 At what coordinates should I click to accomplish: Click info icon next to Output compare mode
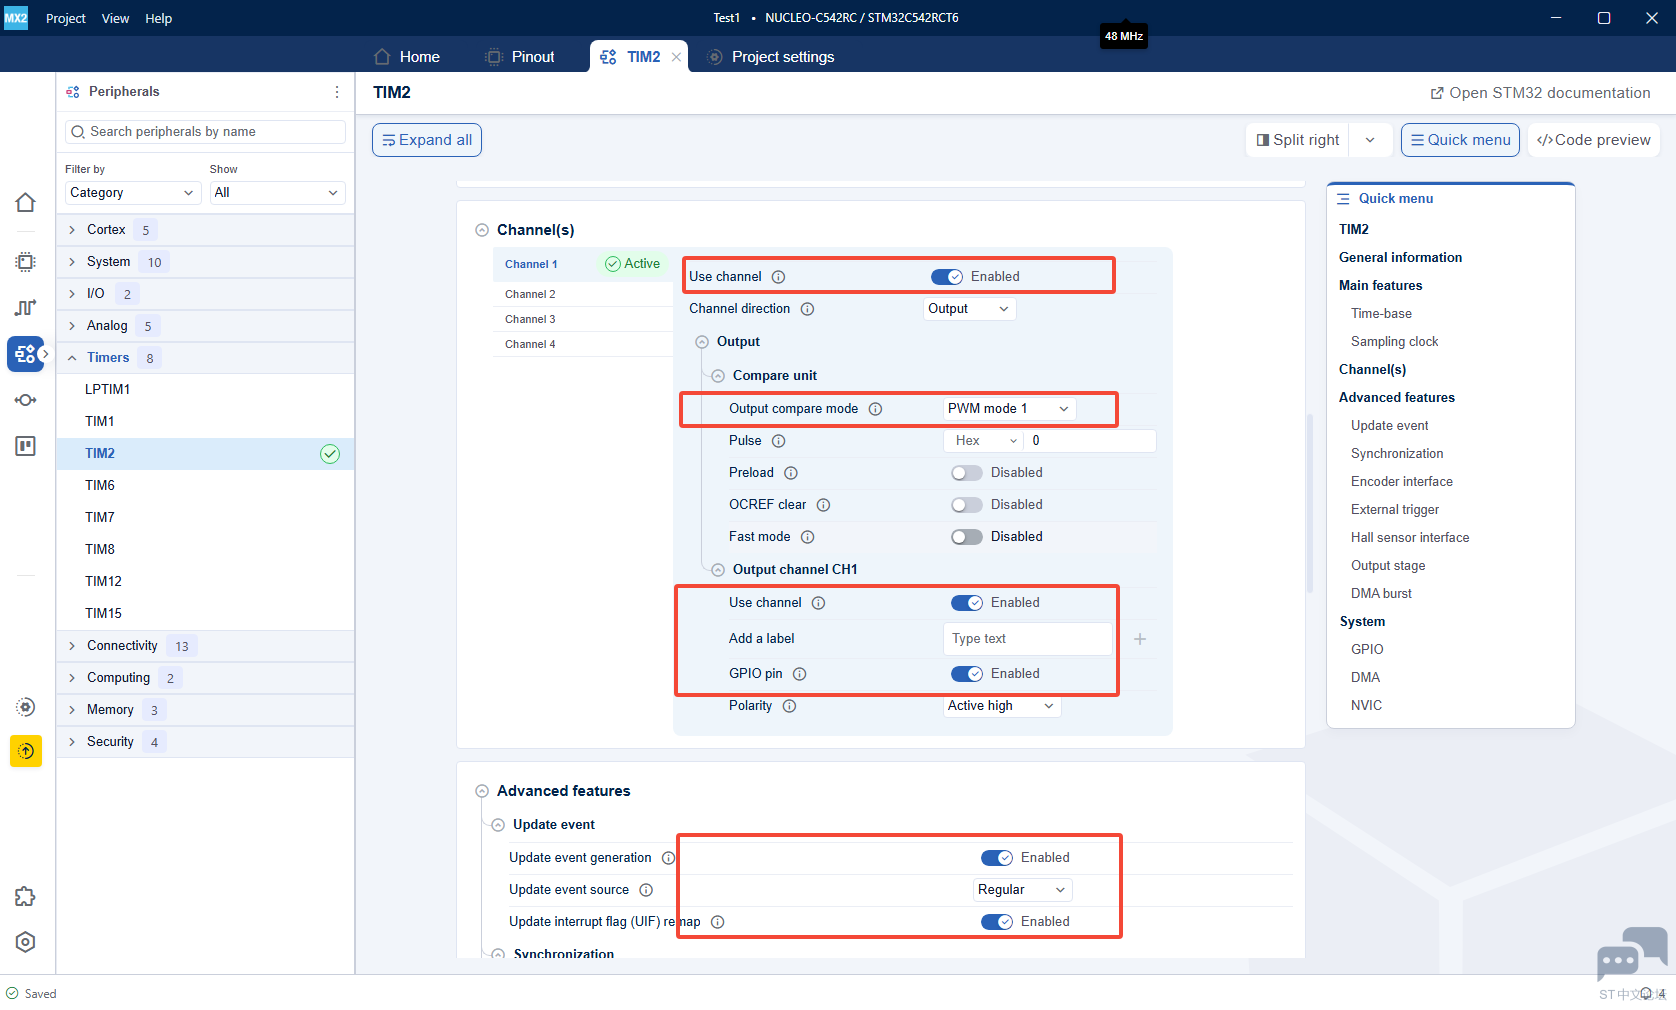[x=875, y=409]
